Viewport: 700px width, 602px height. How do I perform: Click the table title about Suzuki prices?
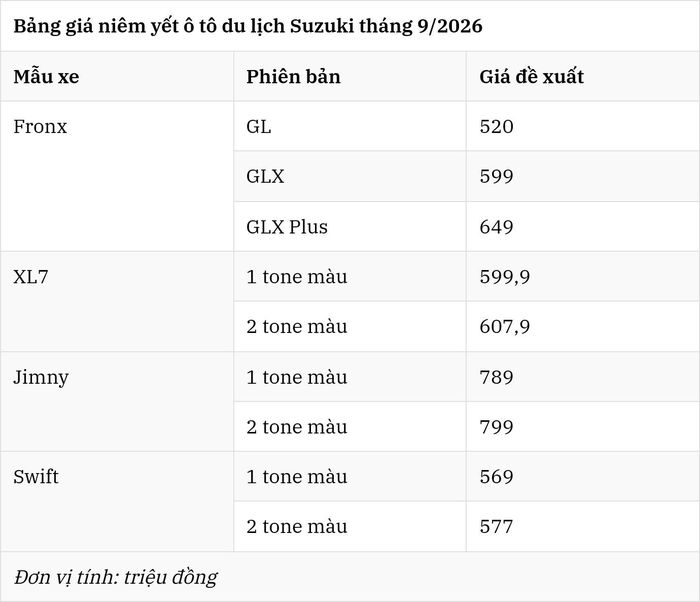(x=248, y=26)
